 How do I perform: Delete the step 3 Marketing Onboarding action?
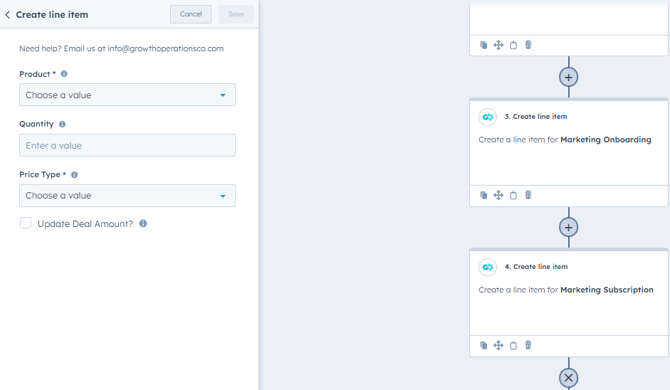528,195
